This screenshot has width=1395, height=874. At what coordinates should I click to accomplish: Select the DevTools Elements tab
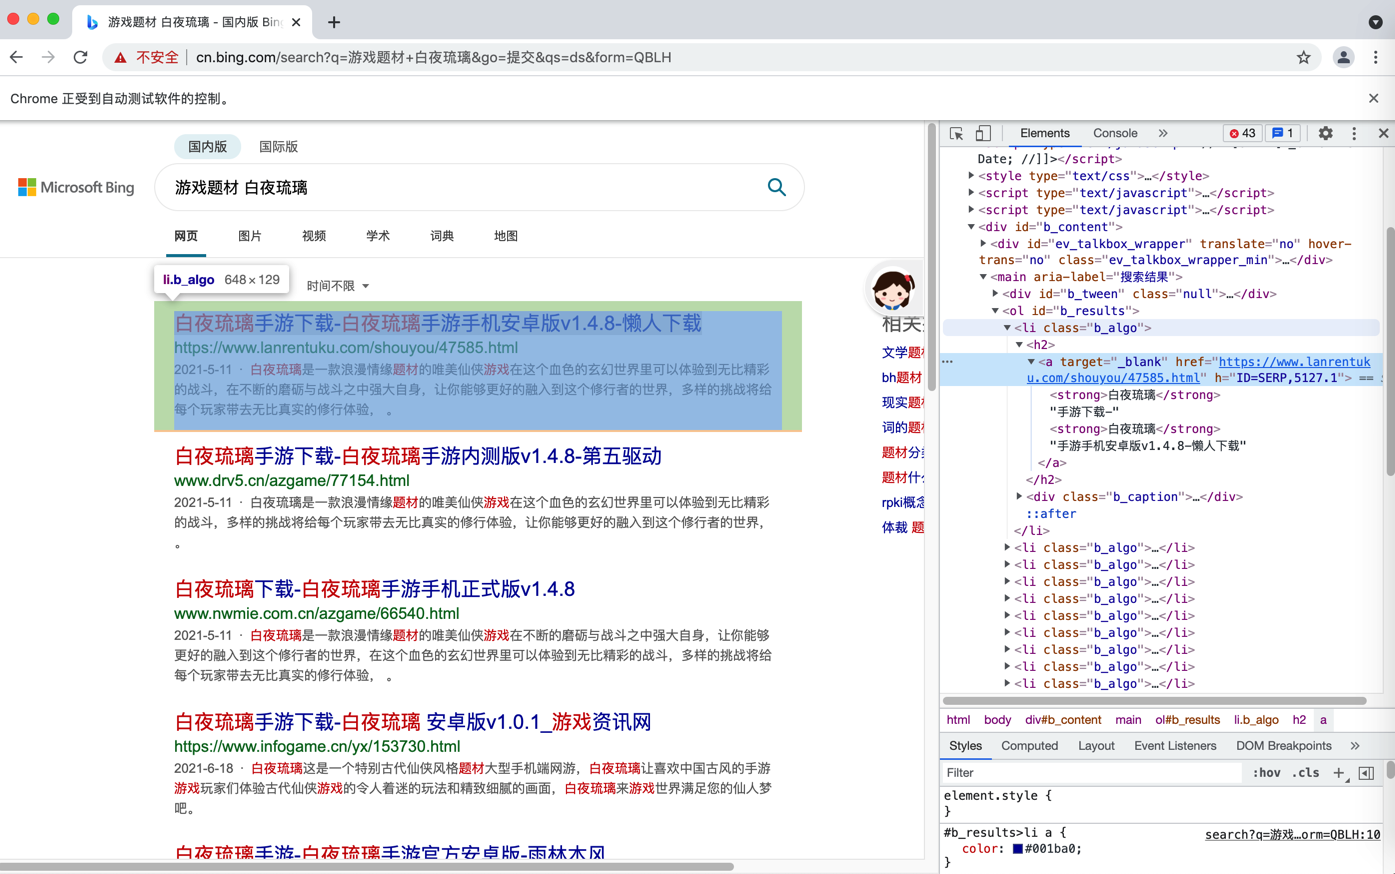coord(1044,133)
